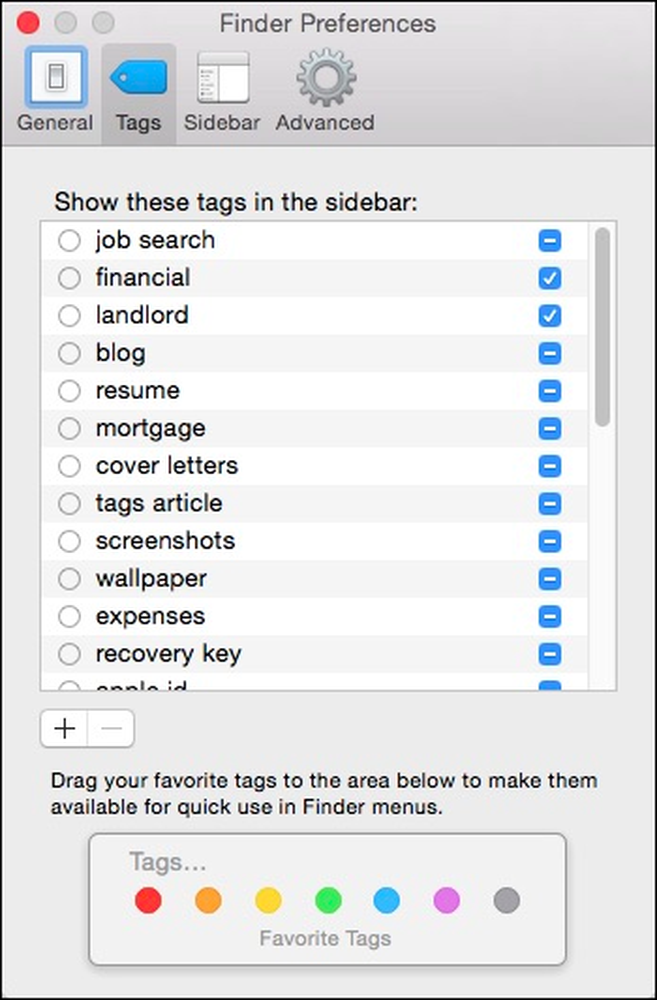The image size is (657, 1000).
Task: Pick the green favorite tag dot
Action: (328, 901)
